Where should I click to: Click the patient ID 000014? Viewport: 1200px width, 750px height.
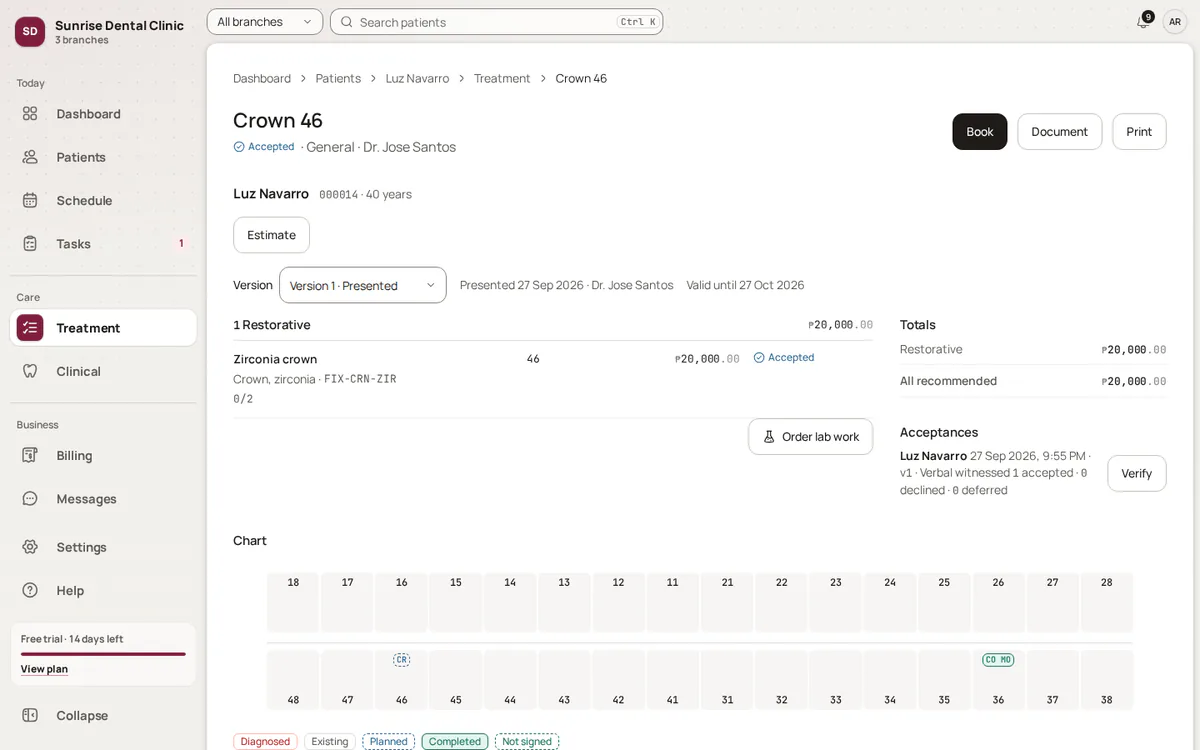pyautogui.click(x=338, y=195)
